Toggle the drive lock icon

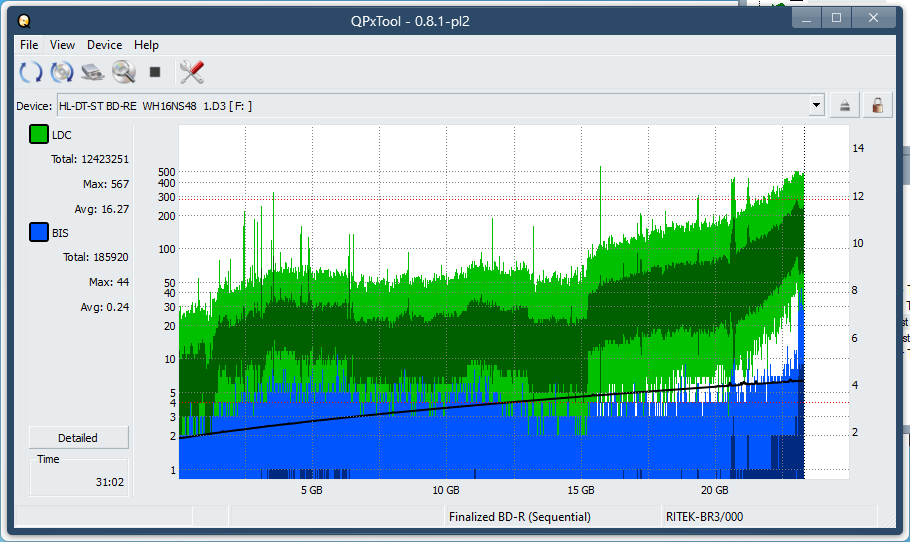878,106
